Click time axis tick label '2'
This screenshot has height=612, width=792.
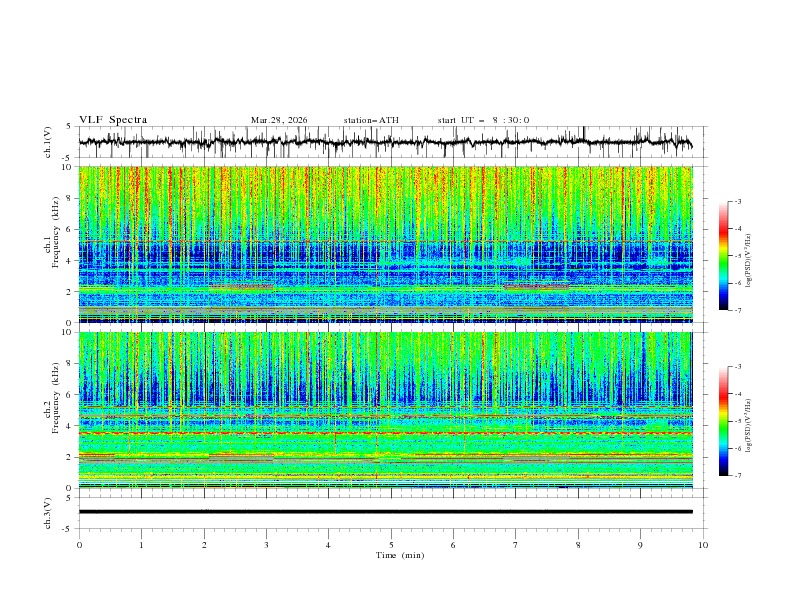(x=204, y=545)
